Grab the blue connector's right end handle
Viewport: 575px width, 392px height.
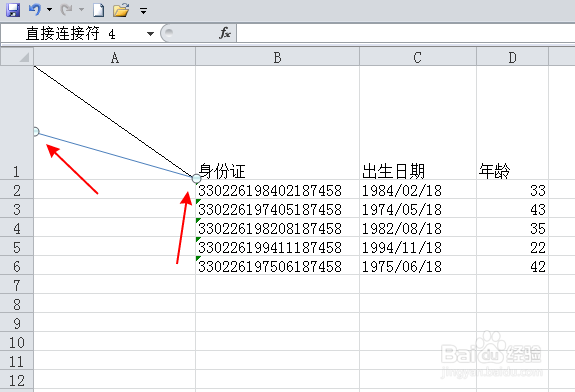coord(196,179)
